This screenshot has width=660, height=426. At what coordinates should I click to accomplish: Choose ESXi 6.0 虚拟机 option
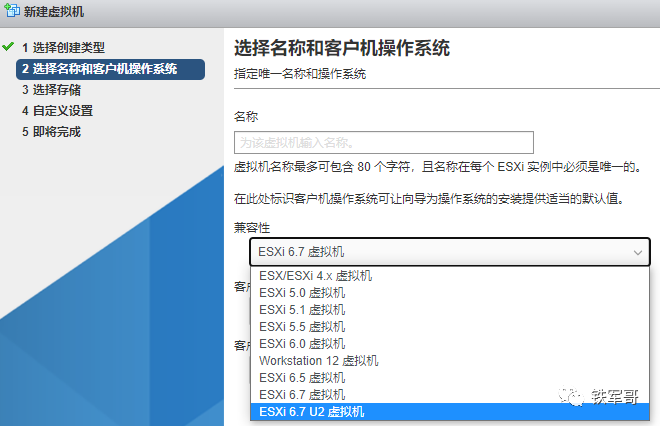(x=450, y=344)
